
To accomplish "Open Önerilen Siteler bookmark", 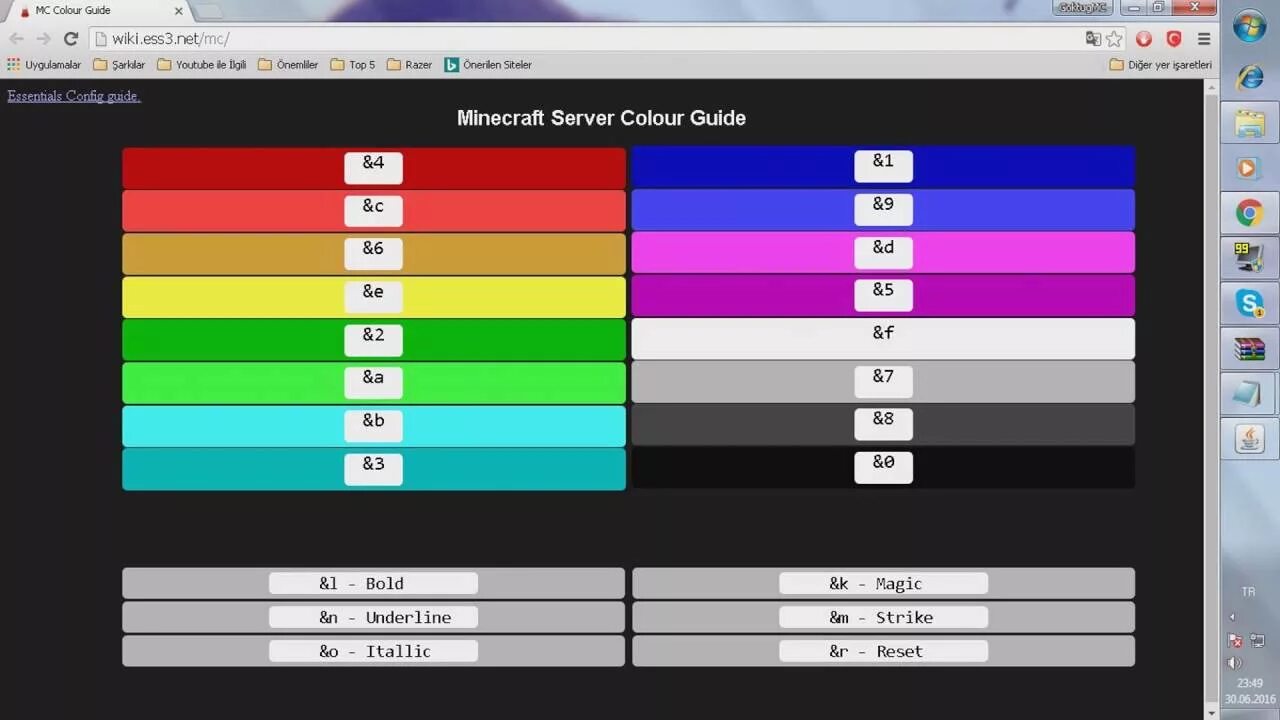I will tap(488, 65).
